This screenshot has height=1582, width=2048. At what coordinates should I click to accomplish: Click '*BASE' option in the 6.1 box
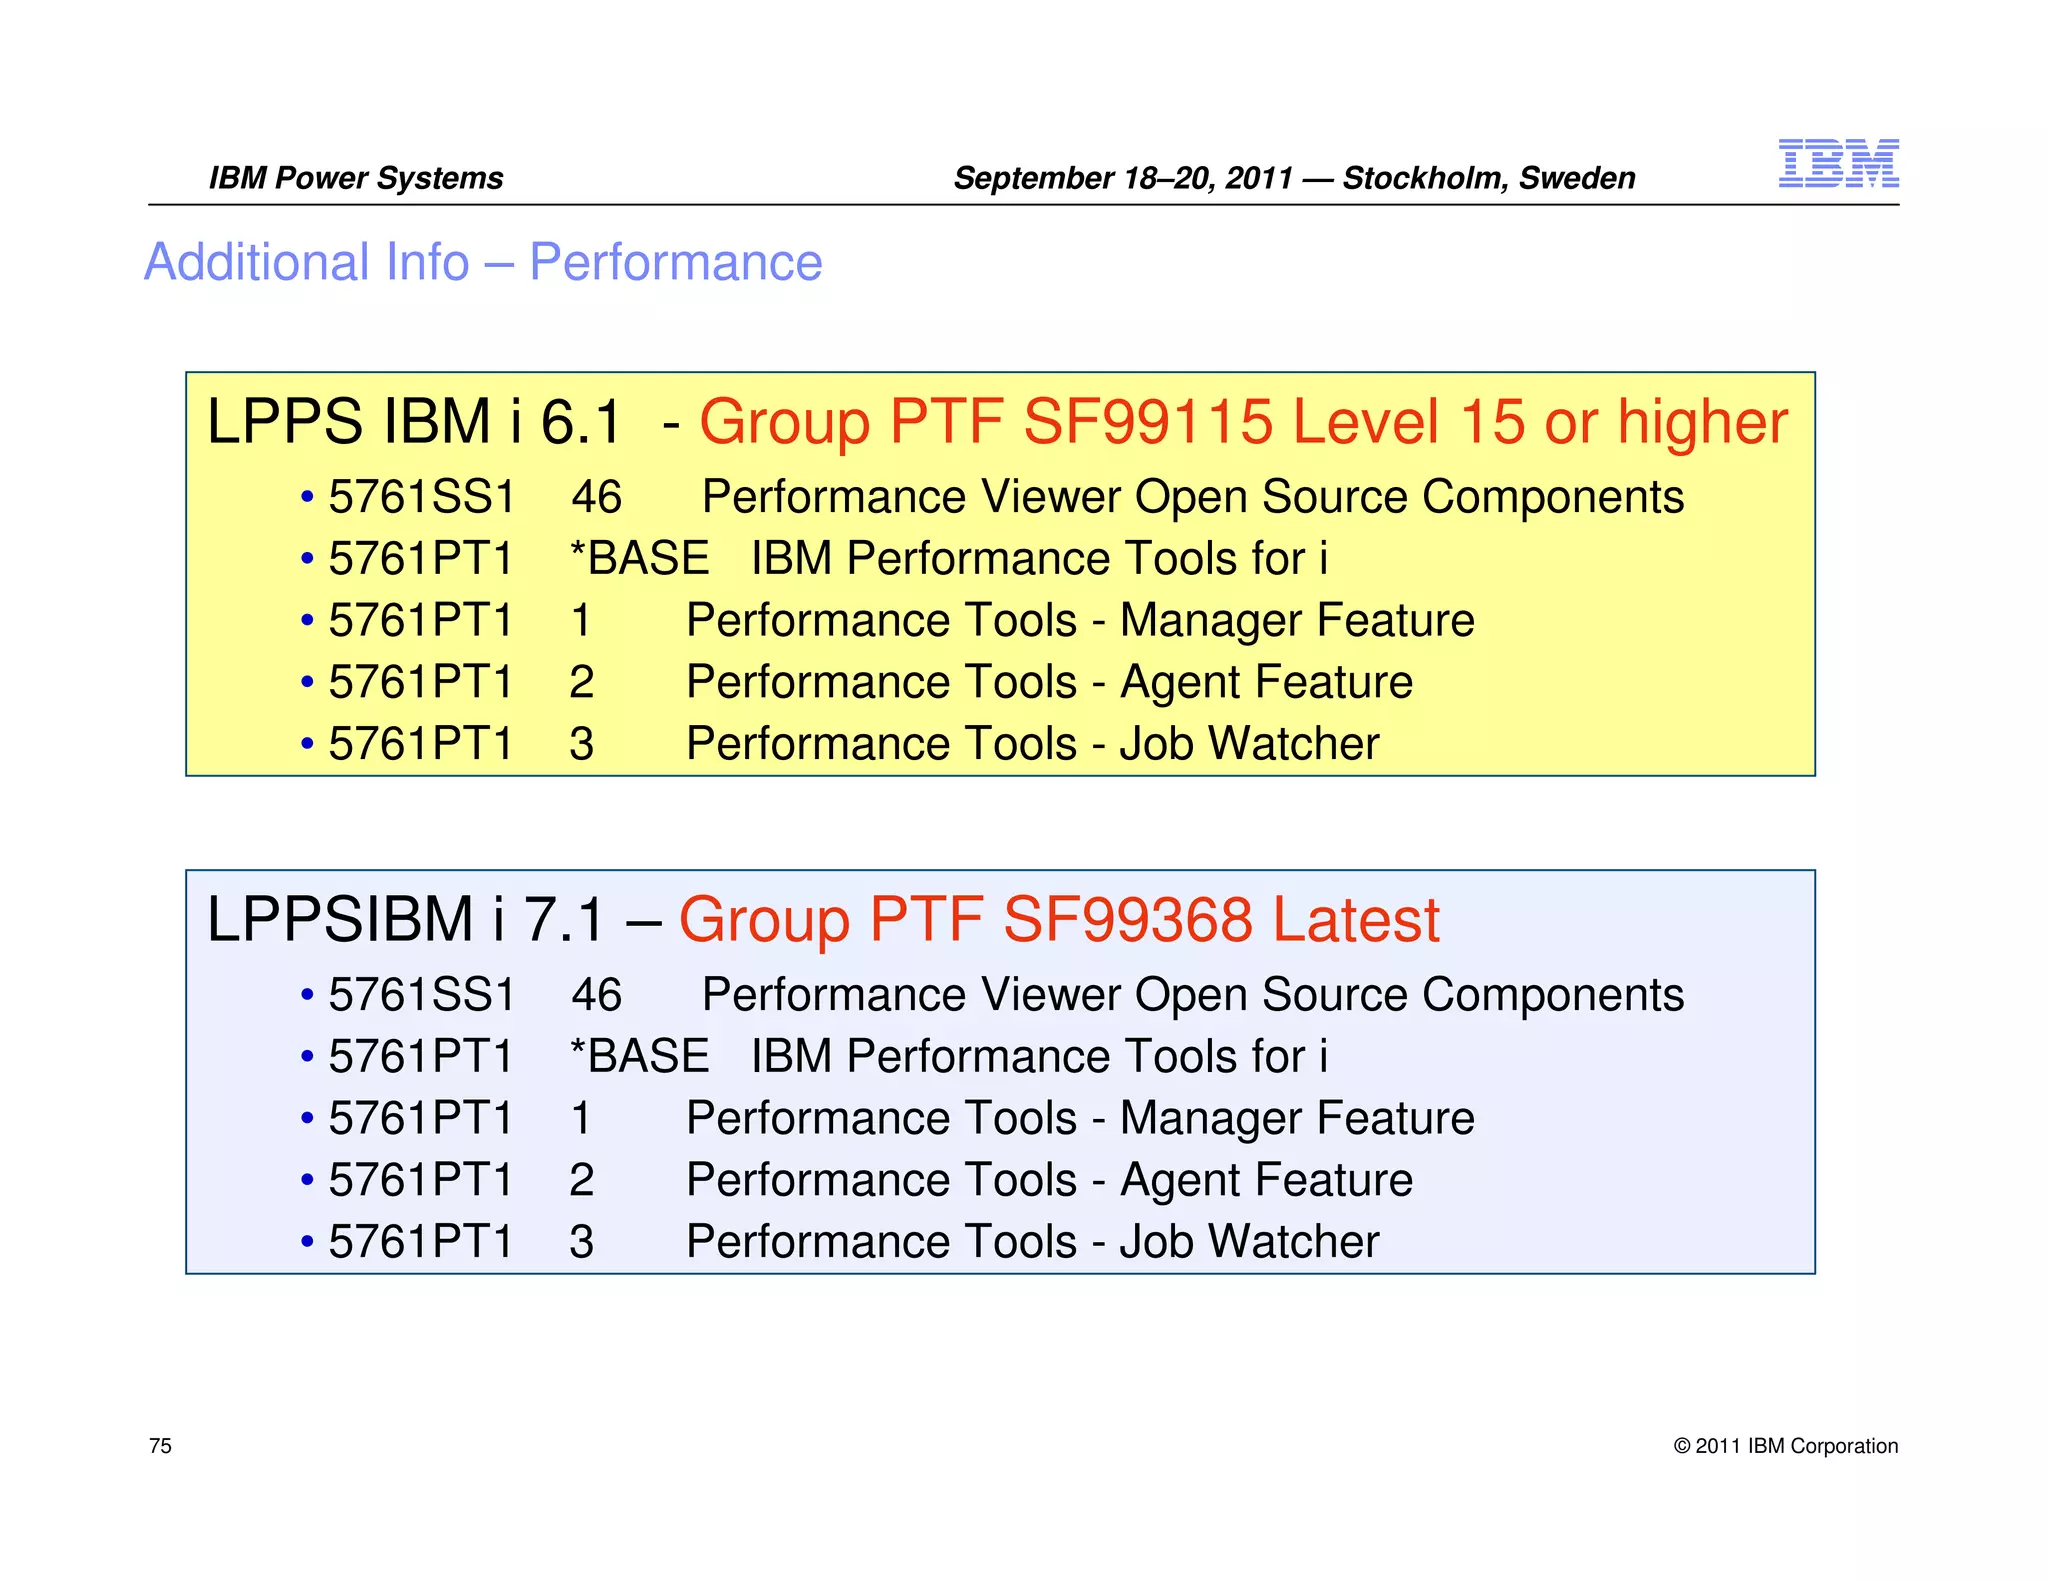[x=639, y=558]
